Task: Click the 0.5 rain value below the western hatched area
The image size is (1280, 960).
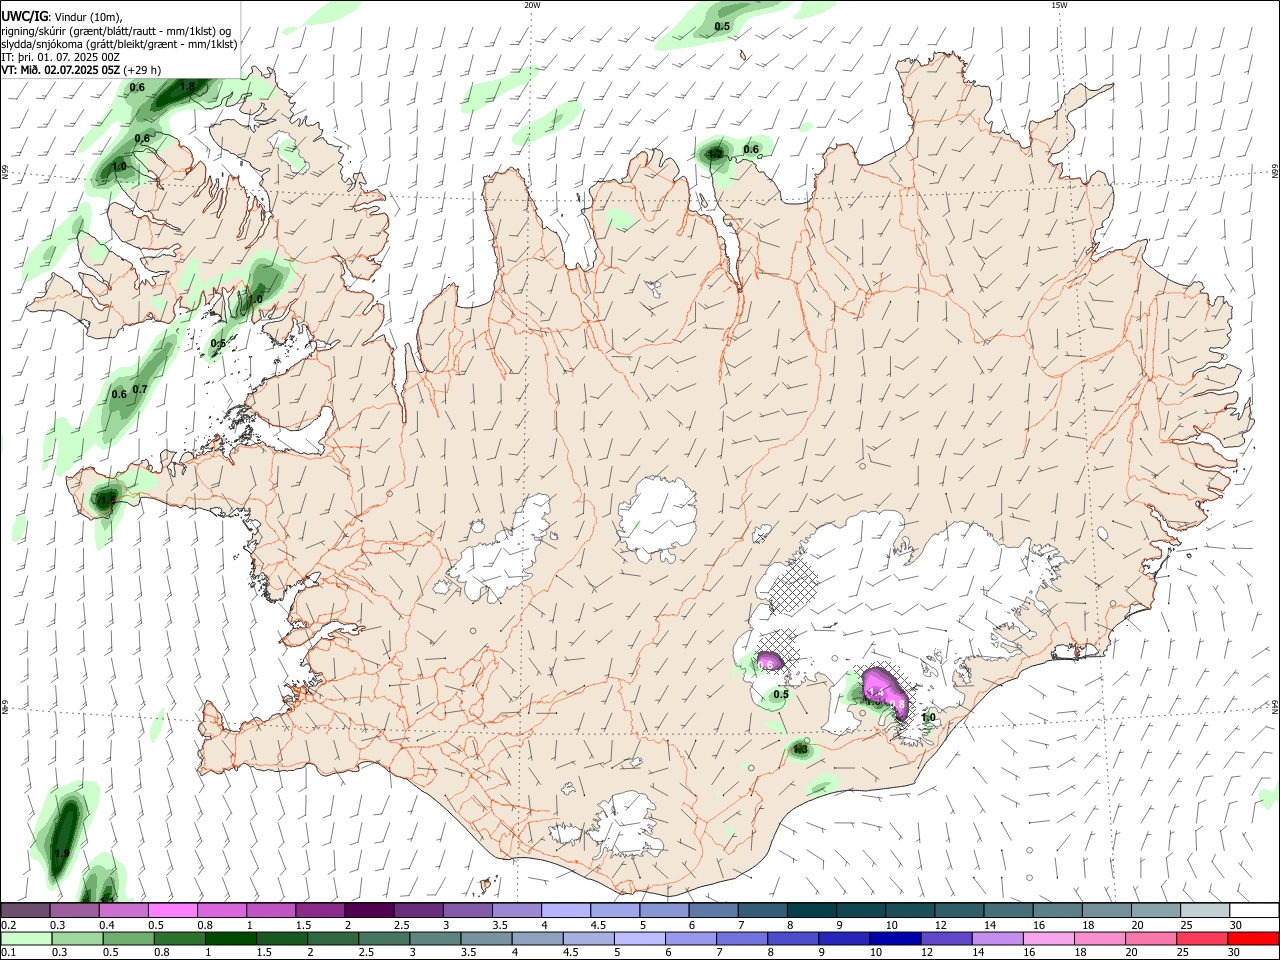Action: (x=781, y=694)
